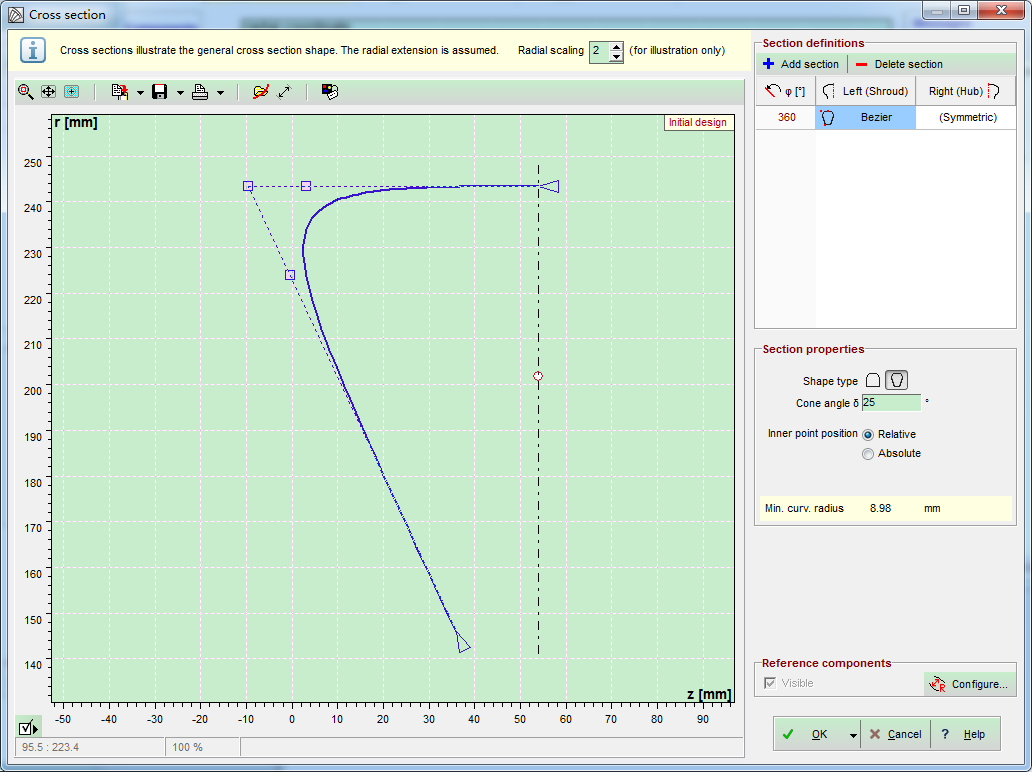The height and width of the screenshot is (772, 1032).
Task: Click the Initial design legend label
Action: tap(698, 122)
